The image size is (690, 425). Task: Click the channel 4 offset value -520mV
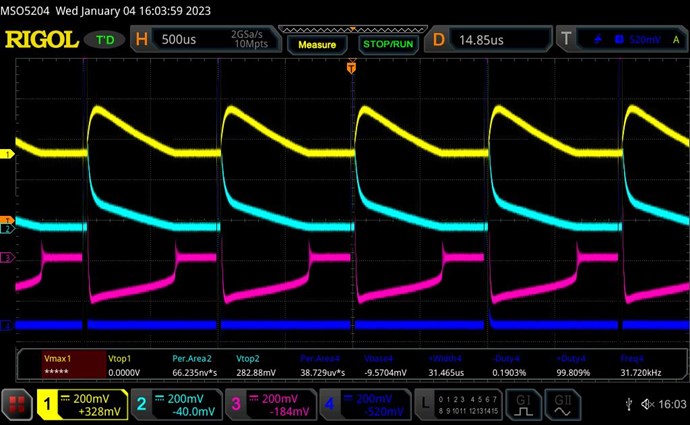tap(384, 412)
